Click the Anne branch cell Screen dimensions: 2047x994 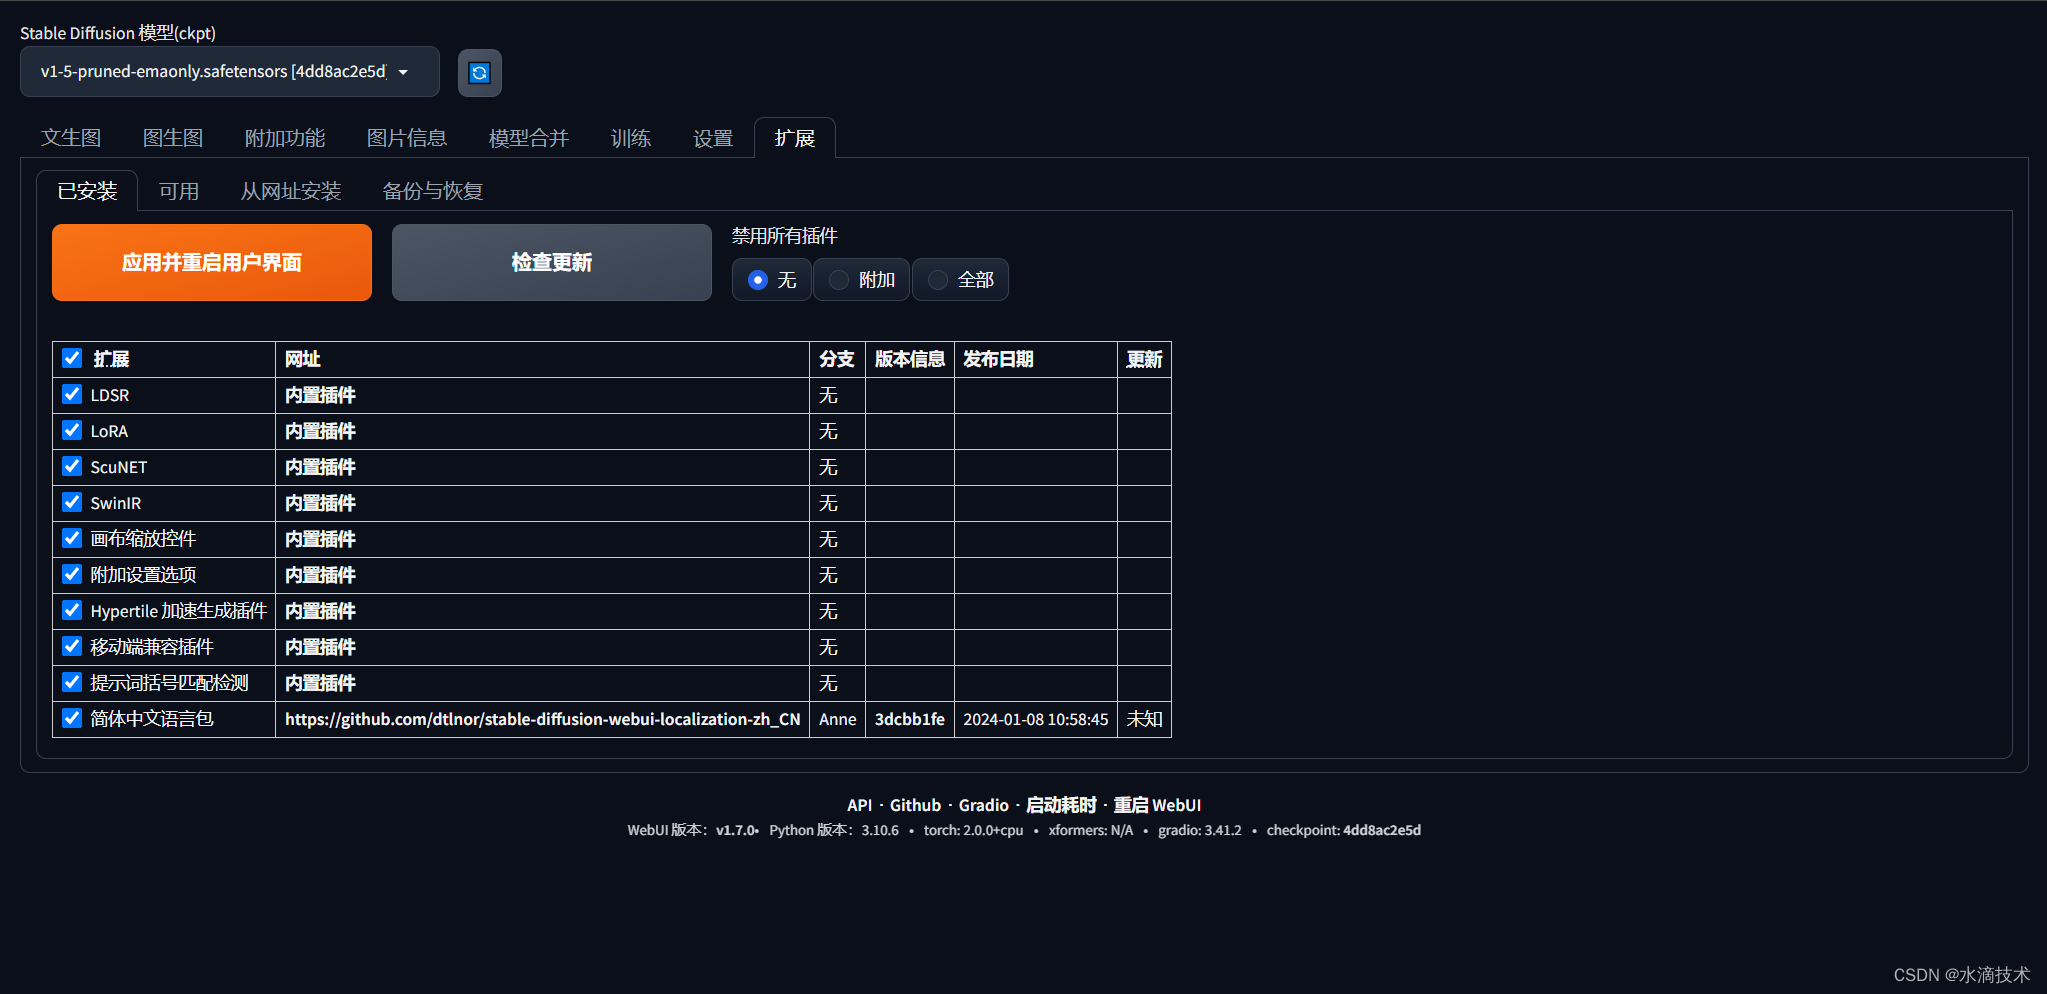[x=837, y=719]
